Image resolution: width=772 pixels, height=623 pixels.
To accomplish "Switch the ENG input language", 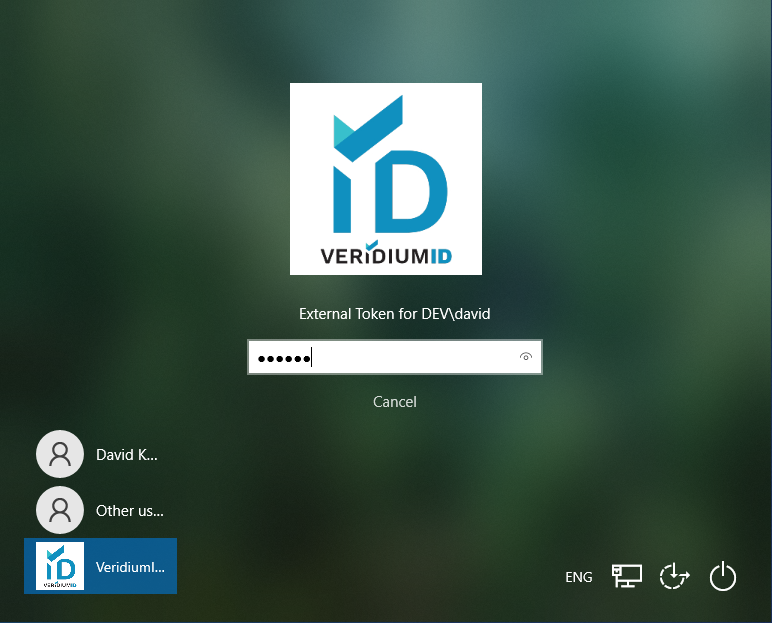I will pos(579,577).
